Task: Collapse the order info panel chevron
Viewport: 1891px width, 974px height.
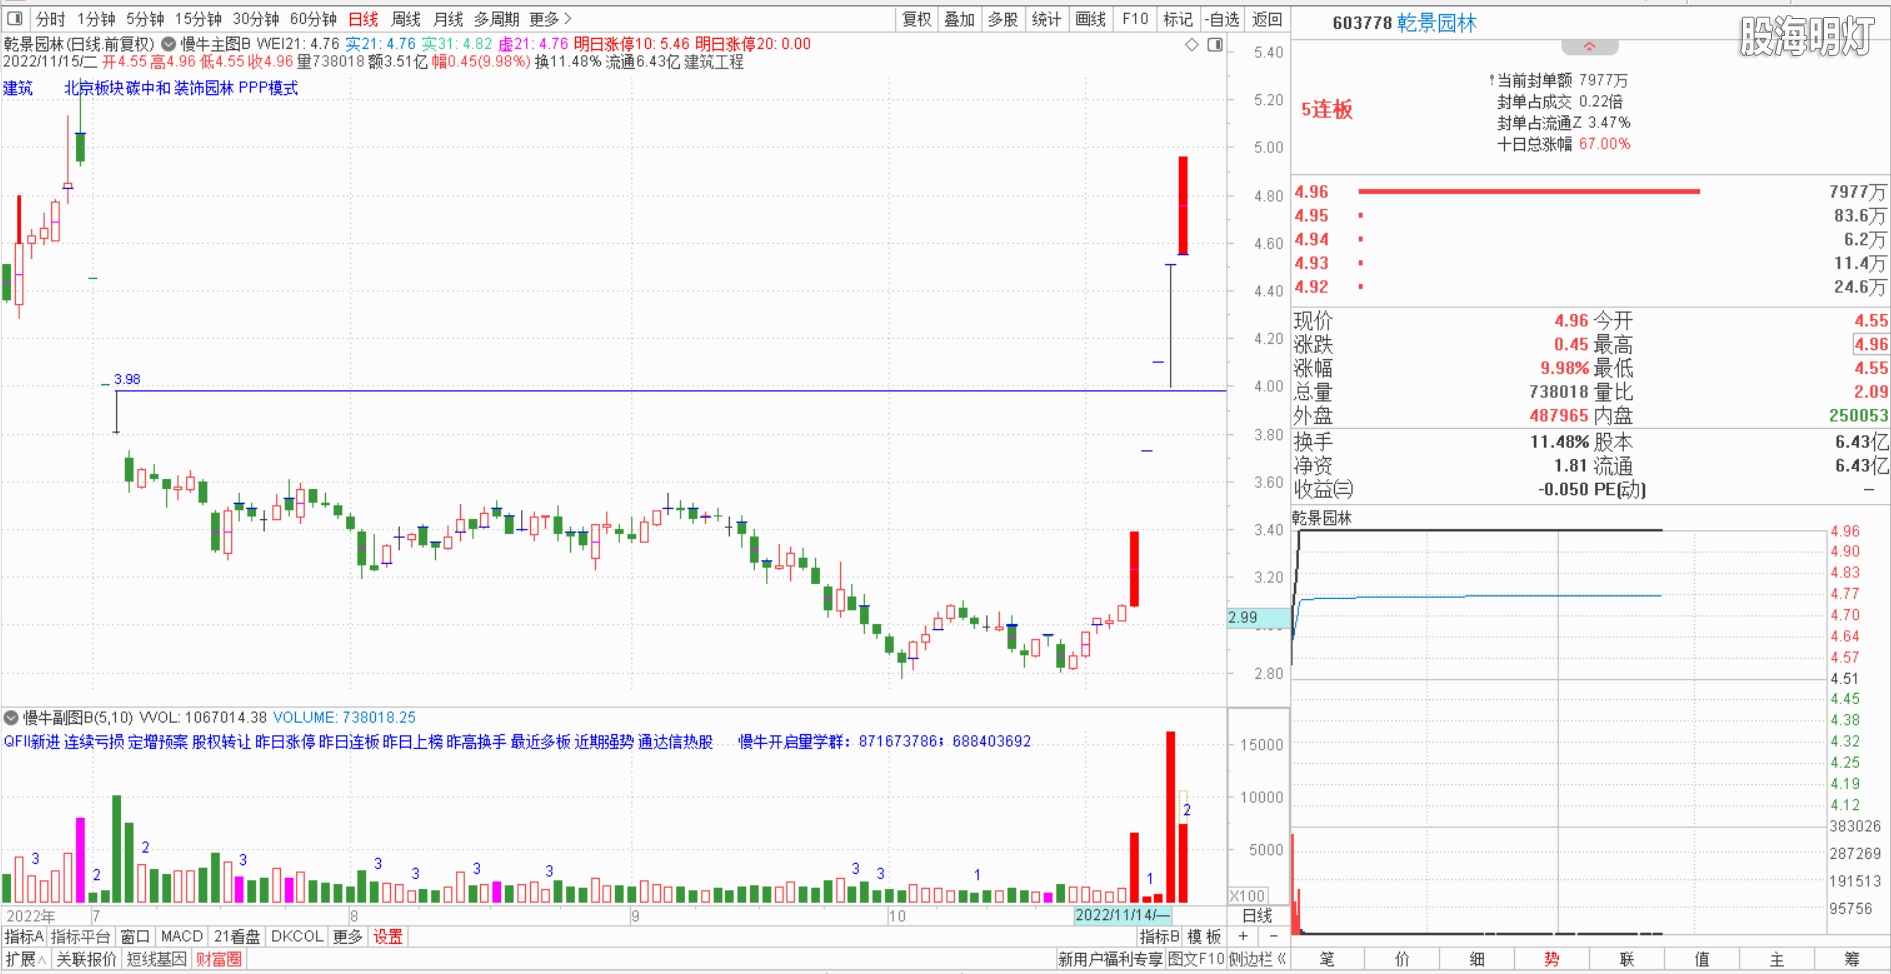Action: pyautogui.click(x=1589, y=47)
